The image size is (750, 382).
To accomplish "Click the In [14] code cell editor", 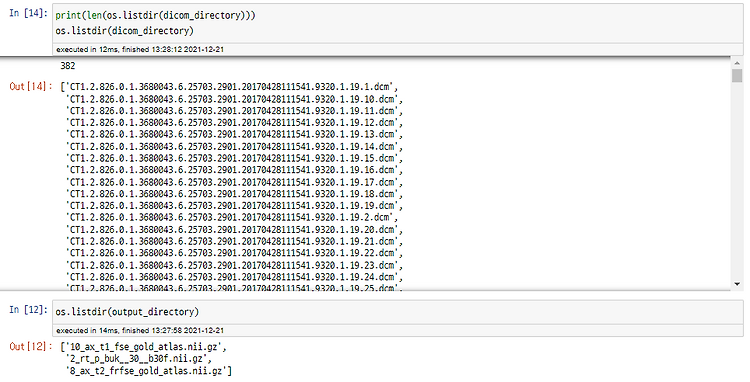I will point(397,23).
